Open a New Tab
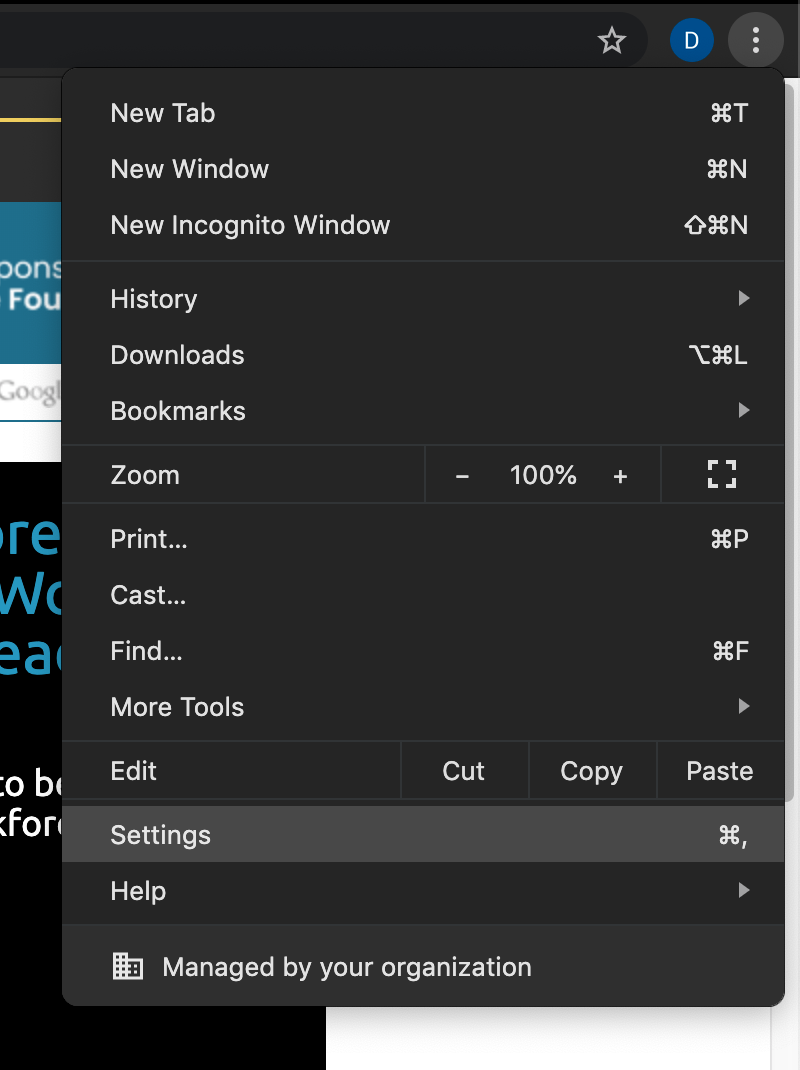Screen dimensions: 800x1070 click(x=163, y=113)
